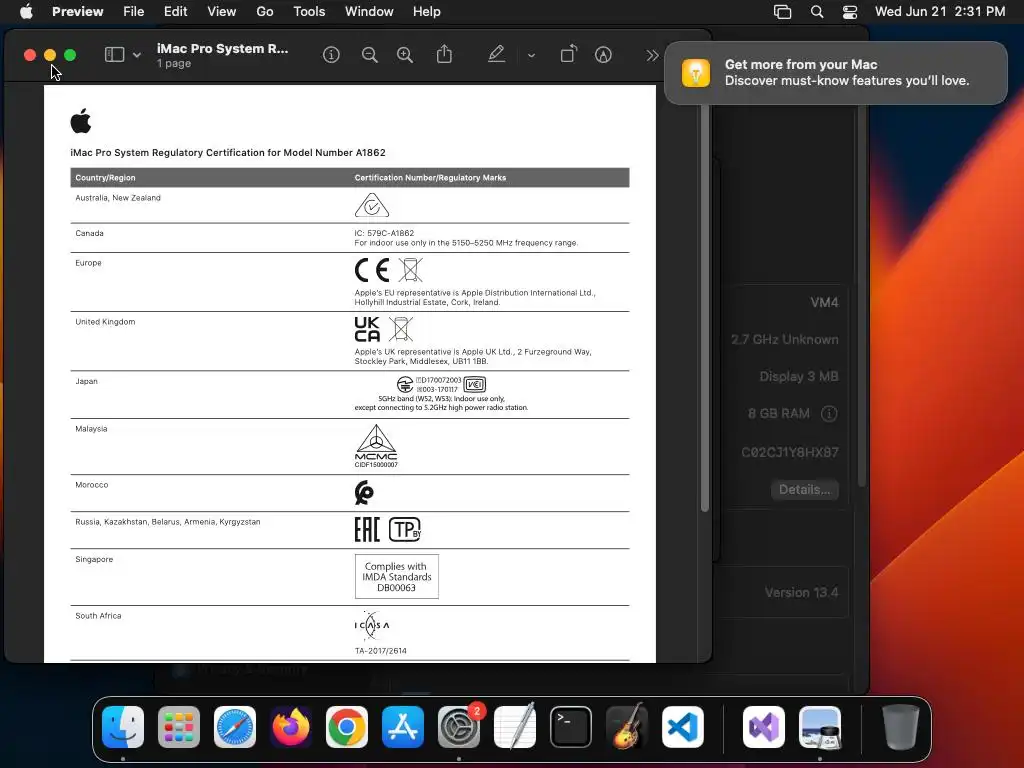The height and width of the screenshot is (768, 1024).
Task: Open the Edit menu
Action: 175,11
